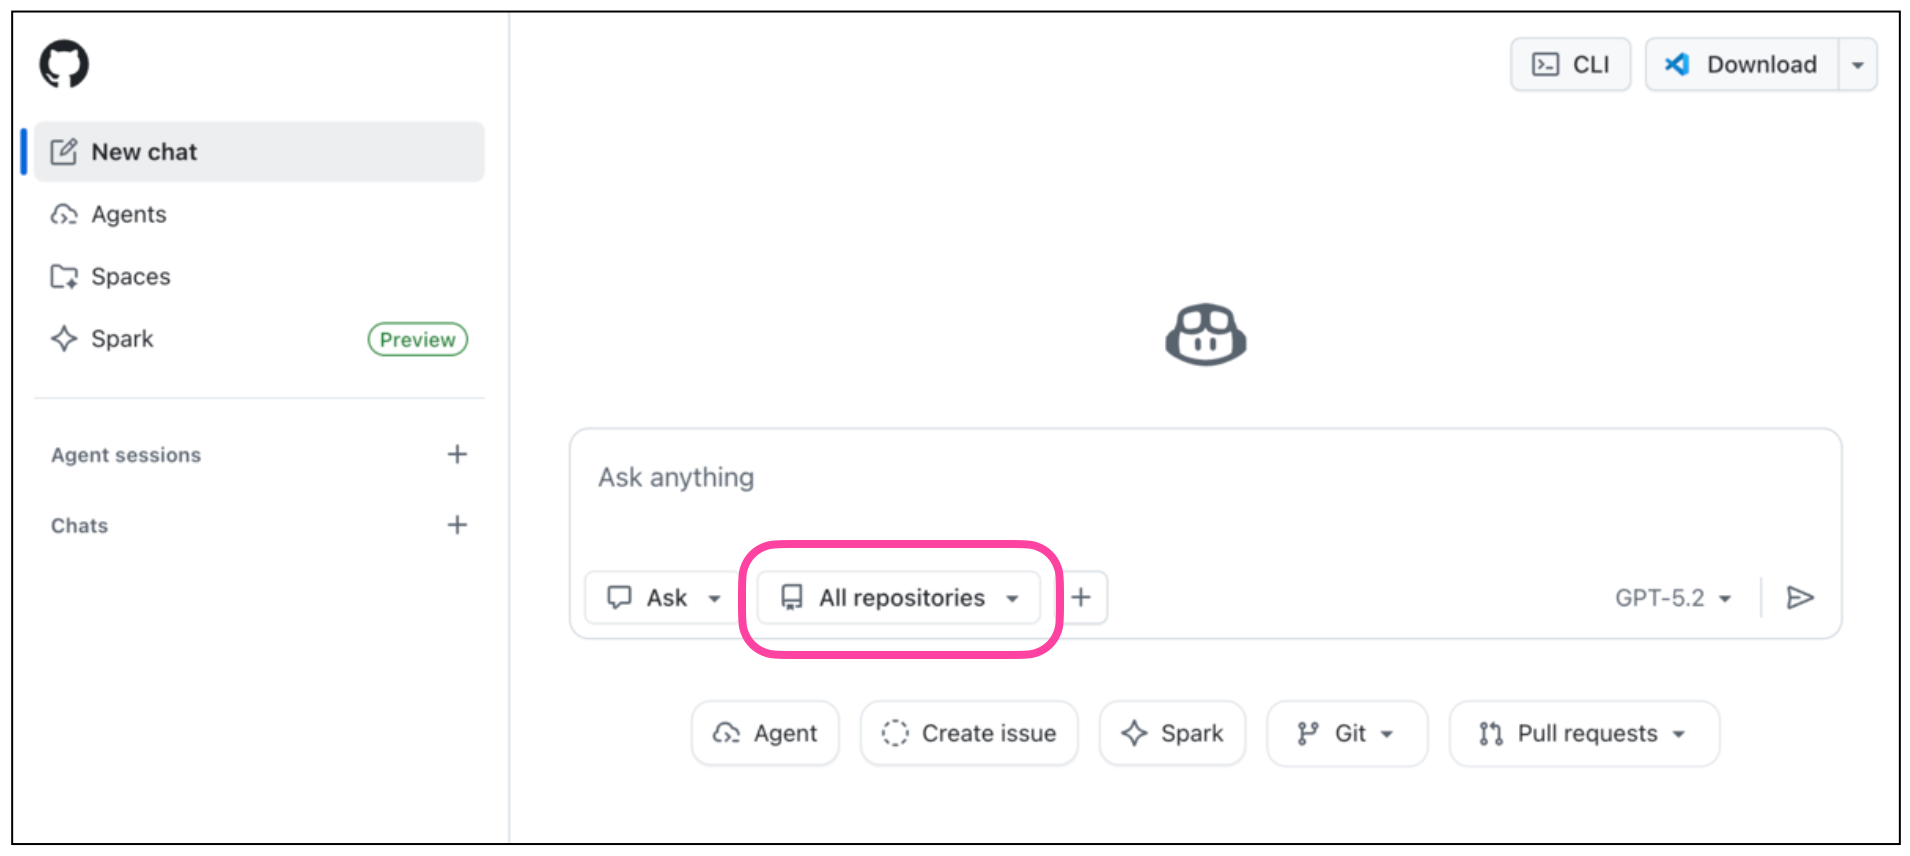Click the GitHub logo icon
The image size is (1910, 856).
point(65,63)
